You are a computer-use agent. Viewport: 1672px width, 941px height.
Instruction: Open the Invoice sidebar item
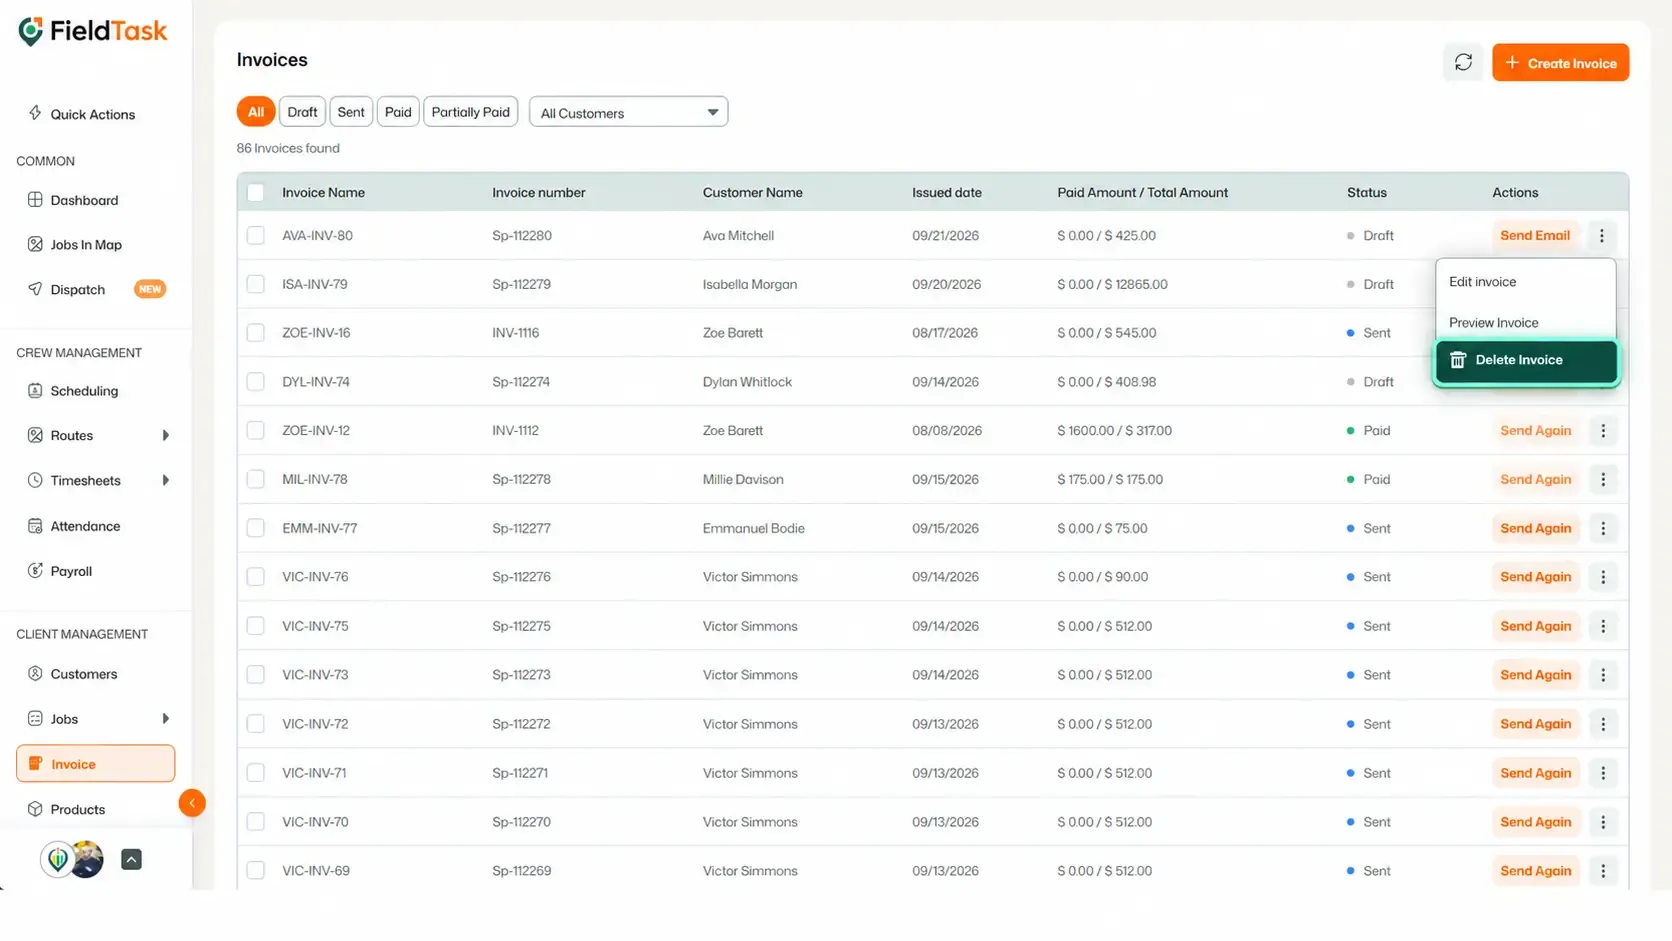click(95, 763)
